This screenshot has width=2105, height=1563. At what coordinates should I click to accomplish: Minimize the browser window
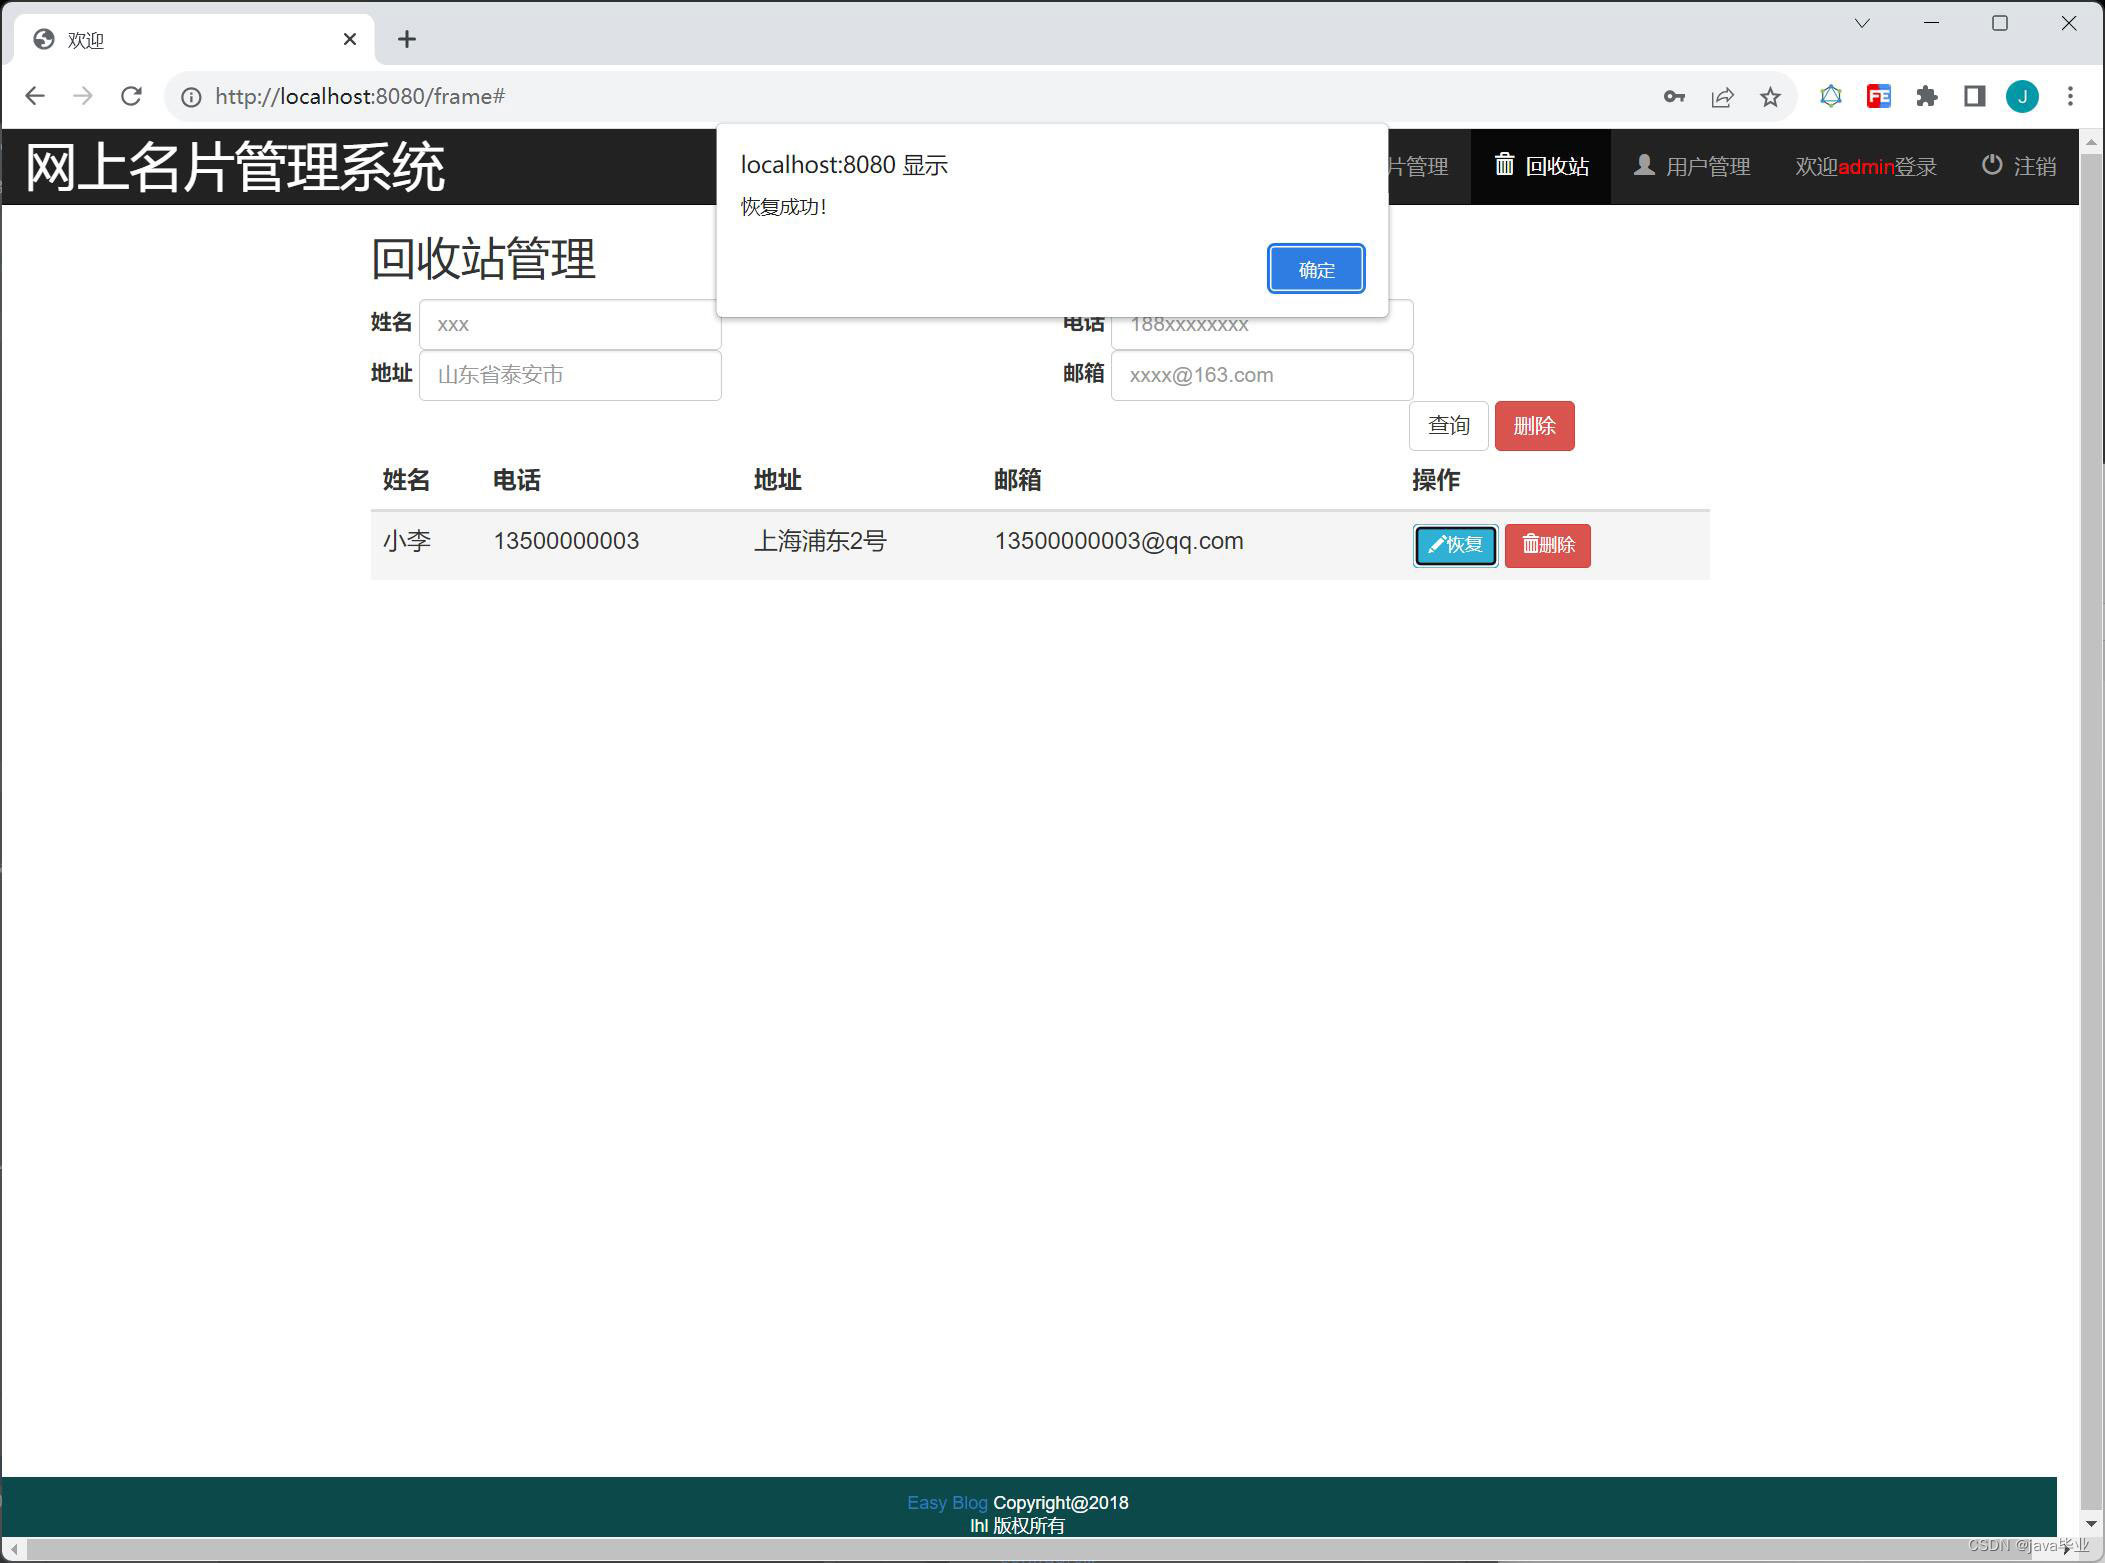(1931, 23)
